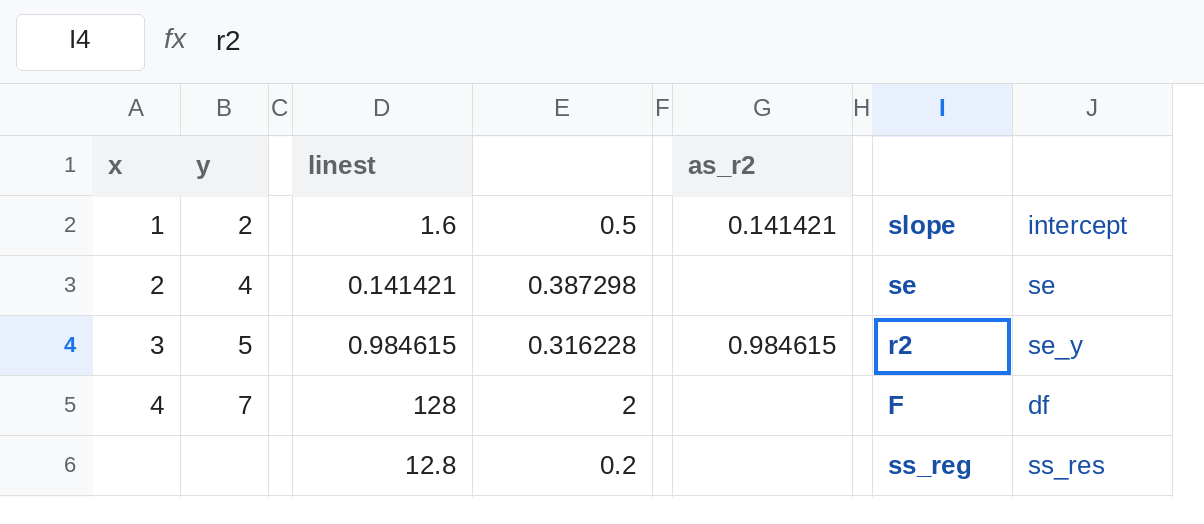Click cell B5 with value 7
Viewport: 1204px width, 524px height.
coord(224,405)
